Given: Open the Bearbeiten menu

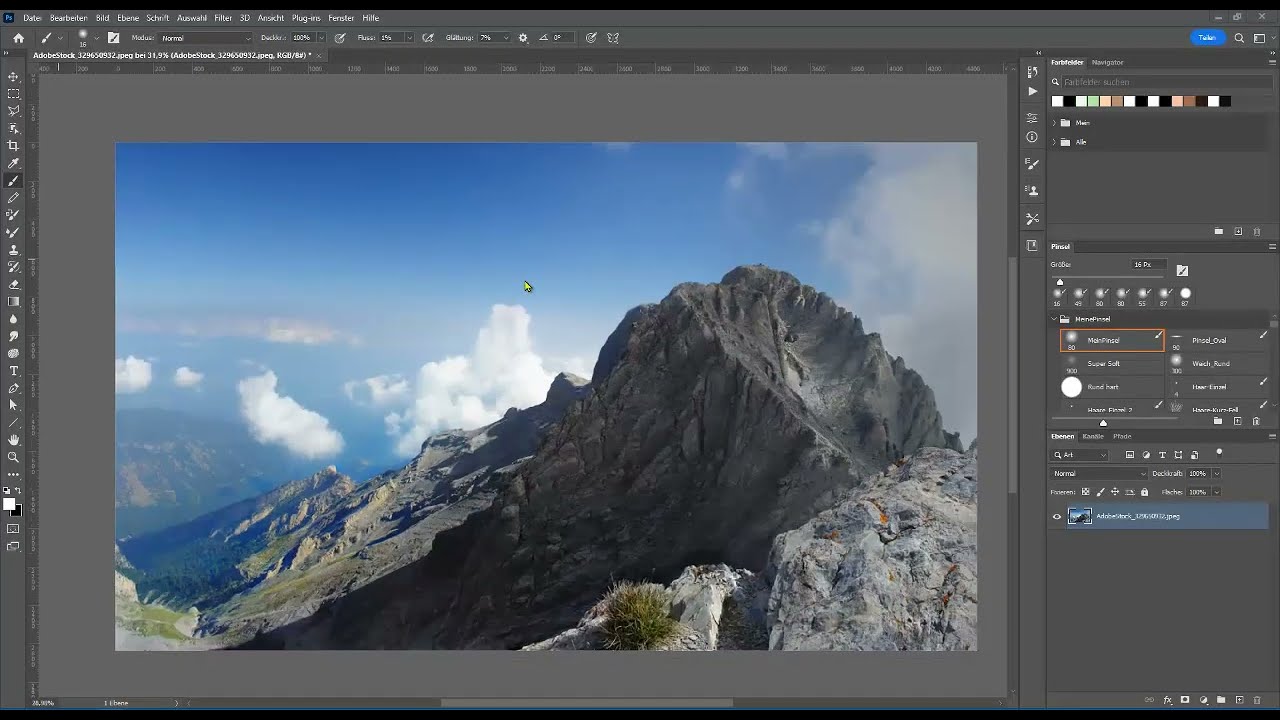Looking at the screenshot, I should (x=68, y=18).
